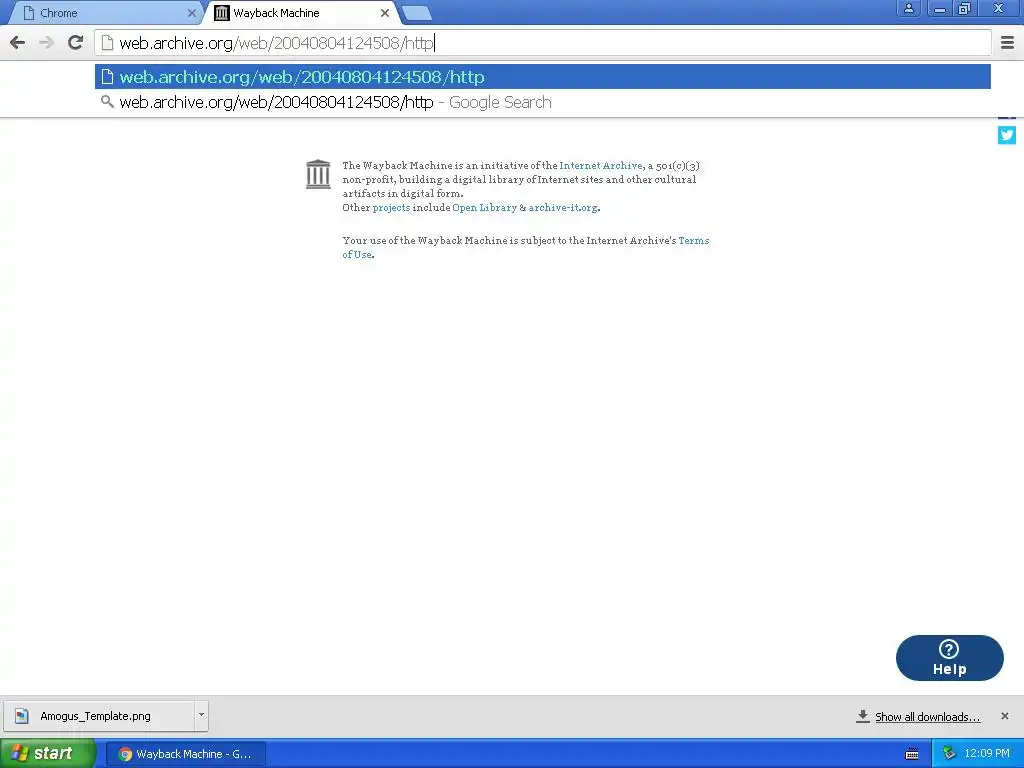Restore down the Chrome window
Viewport: 1024px width, 768px height.
965,8
